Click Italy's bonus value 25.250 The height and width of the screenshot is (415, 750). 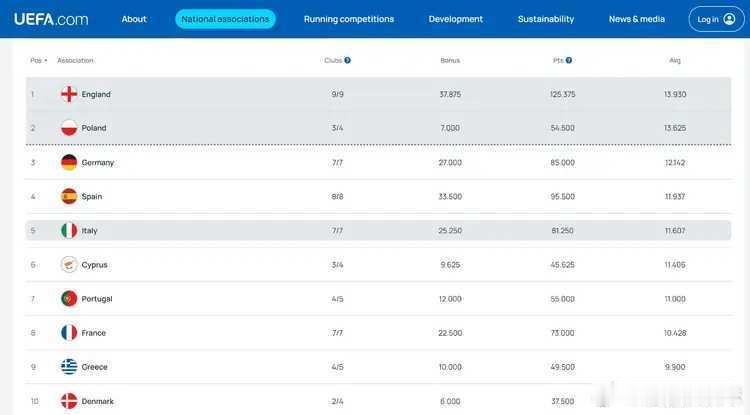450,230
